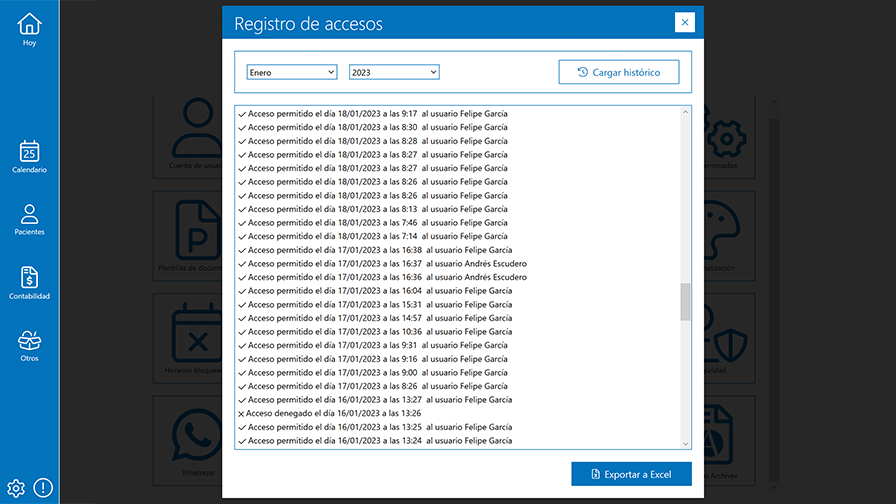The image size is (896, 504).
Task: Open Plantillas de documentos tile in background
Action: 188,236
